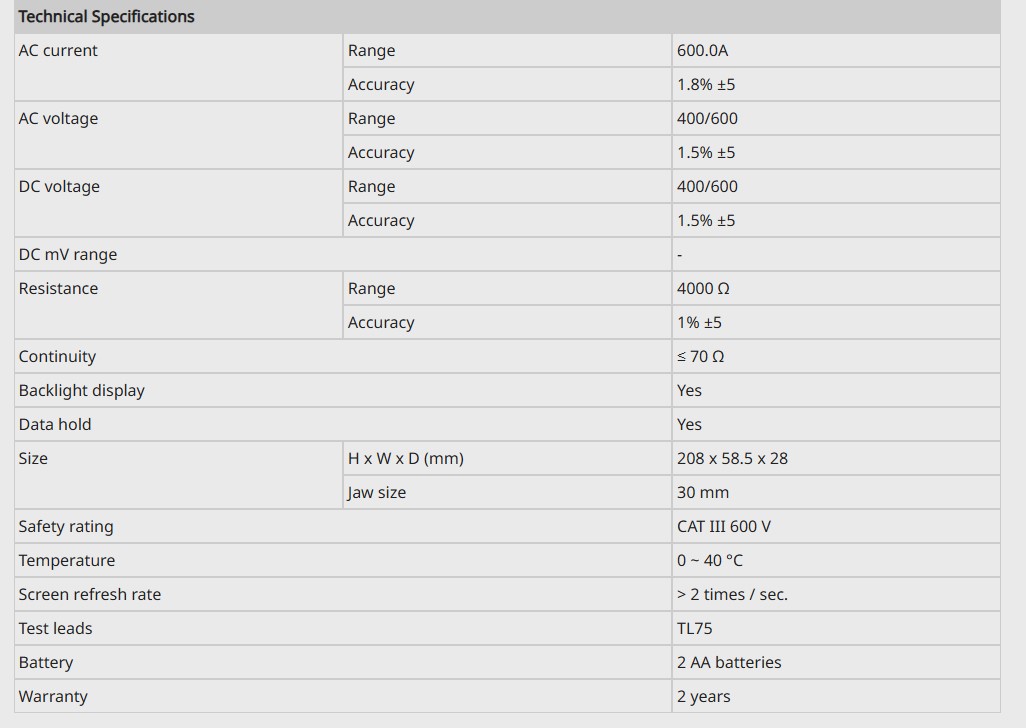The image size is (1026, 728).
Task: Select the AC current row label
Action: coord(58,51)
